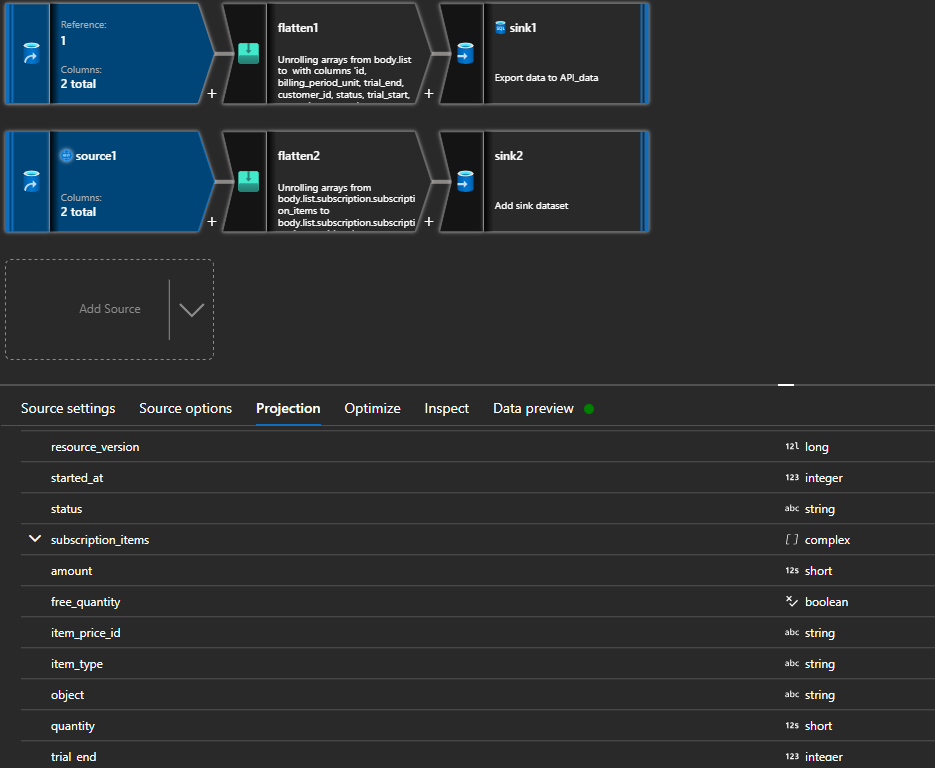Click the item_type column name
Image resolution: width=935 pixels, height=768 pixels.
(x=77, y=664)
